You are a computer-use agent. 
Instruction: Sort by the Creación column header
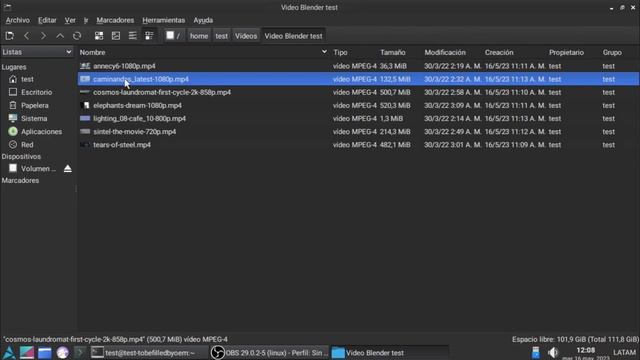499,52
